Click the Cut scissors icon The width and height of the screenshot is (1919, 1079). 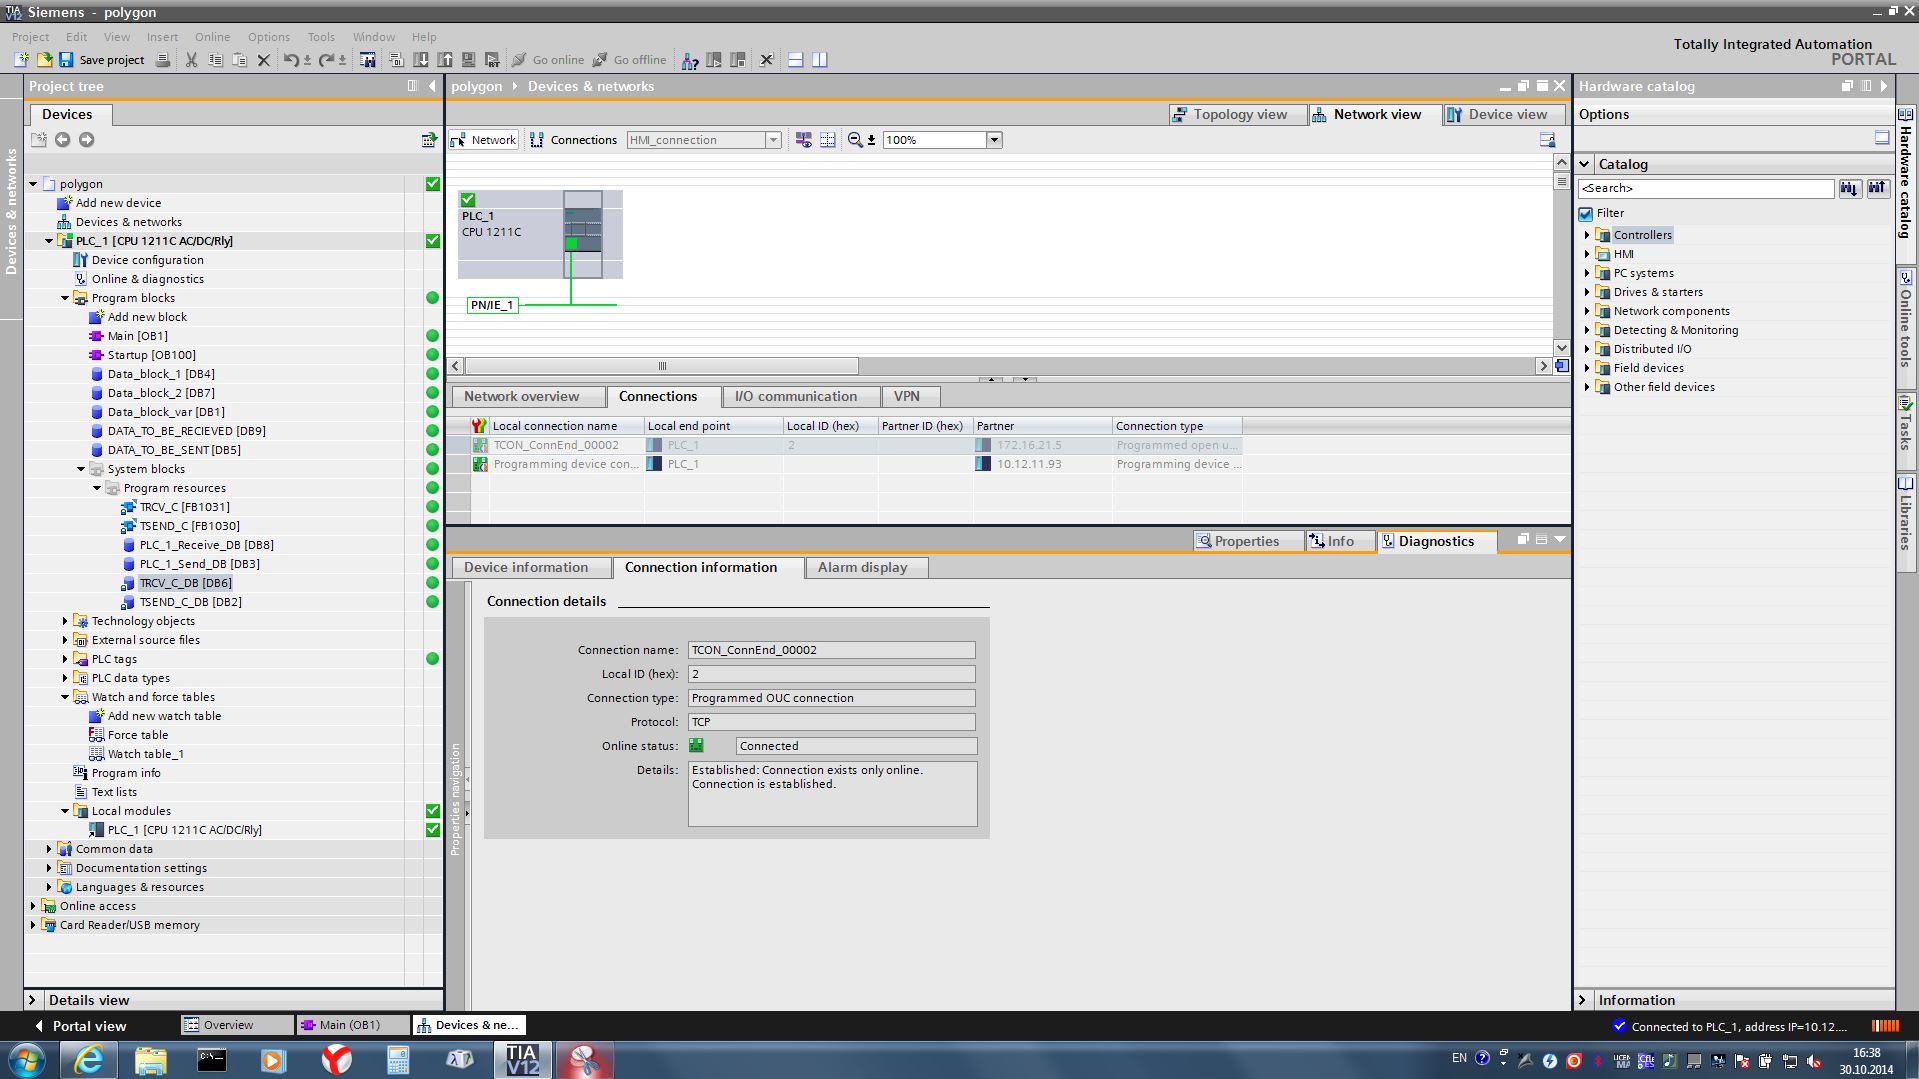[x=191, y=60]
